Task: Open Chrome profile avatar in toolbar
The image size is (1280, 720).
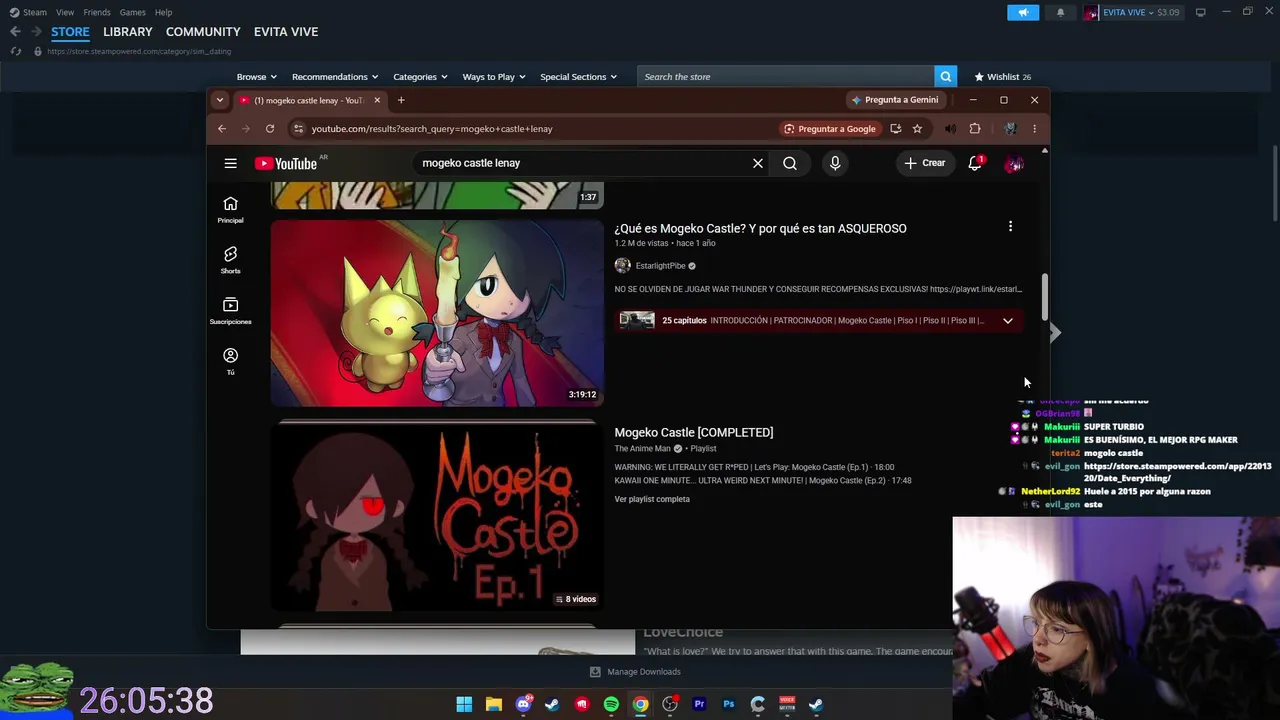Action: coord(1010,129)
